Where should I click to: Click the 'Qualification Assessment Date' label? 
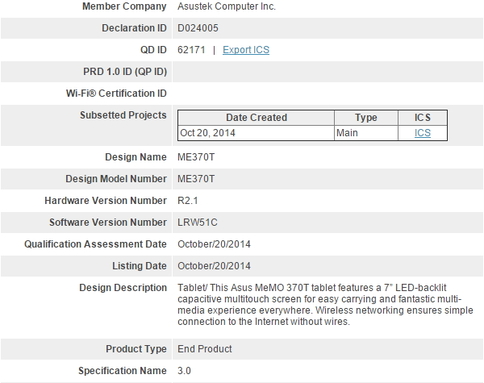[95, 244]
